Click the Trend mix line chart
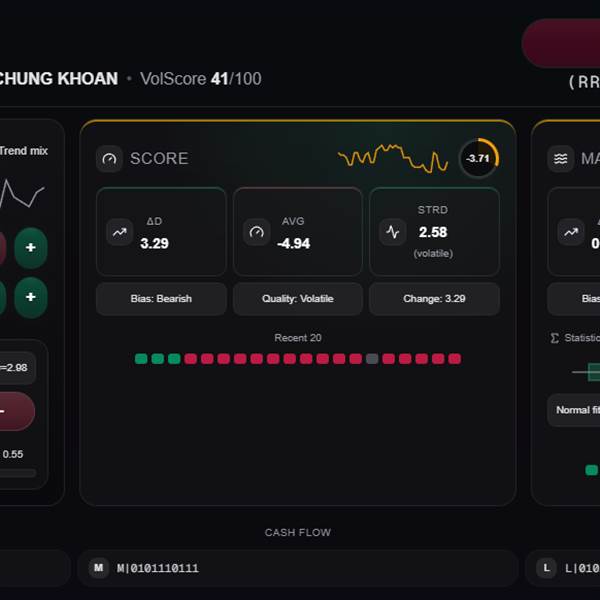 pos(22,194)
